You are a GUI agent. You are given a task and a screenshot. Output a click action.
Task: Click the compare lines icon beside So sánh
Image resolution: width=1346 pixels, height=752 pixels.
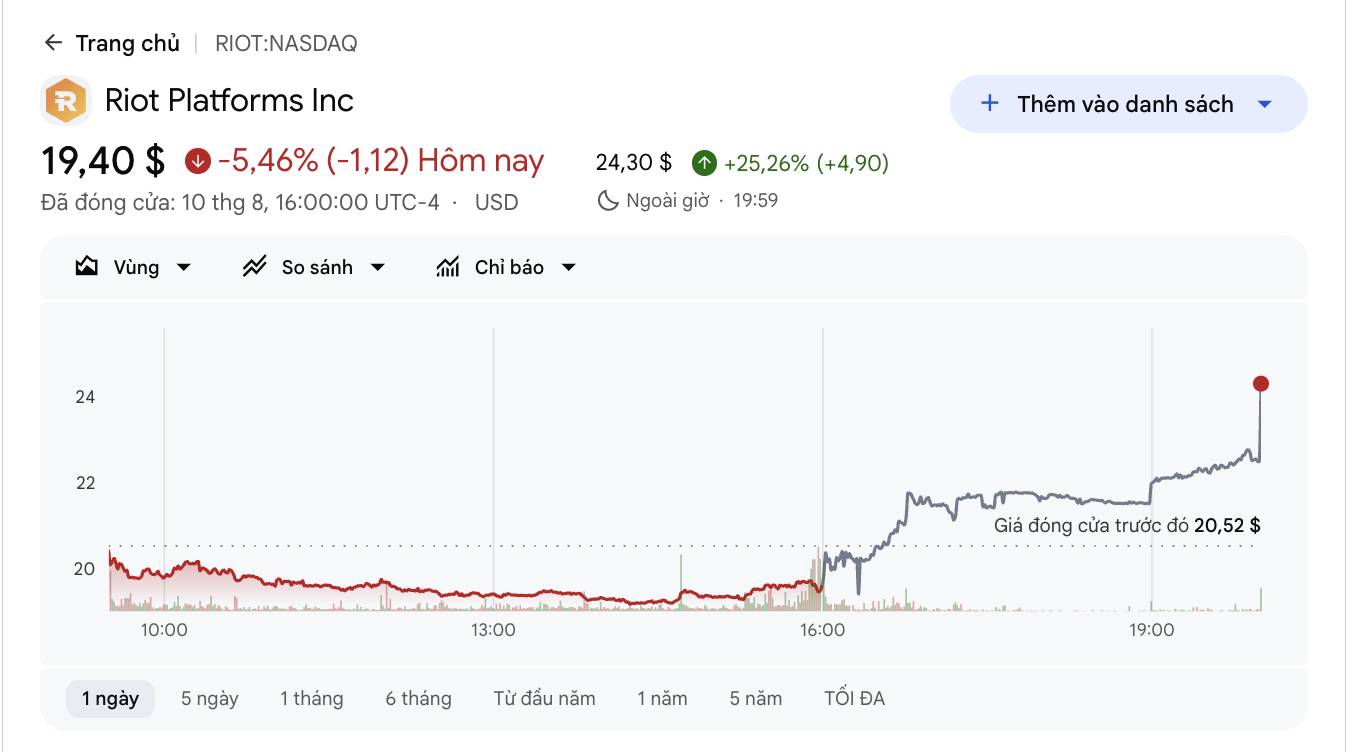point(255,267)
